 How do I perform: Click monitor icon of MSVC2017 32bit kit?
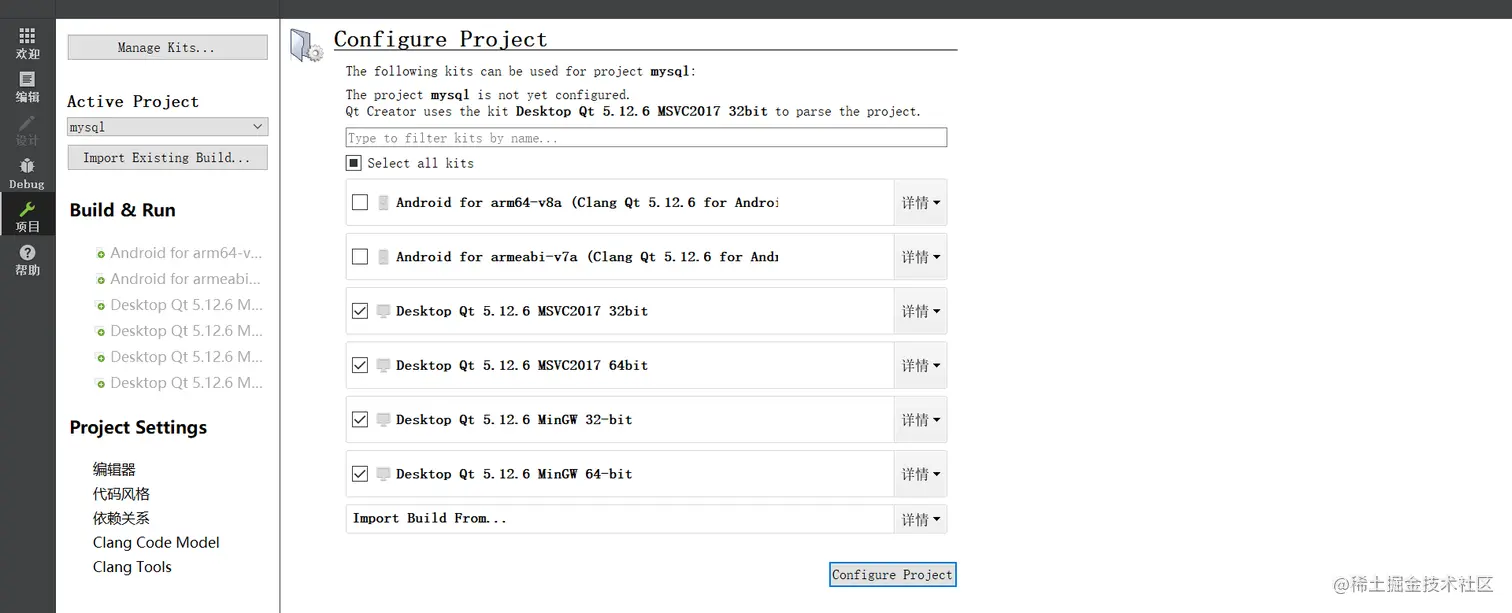pos(383,311)
